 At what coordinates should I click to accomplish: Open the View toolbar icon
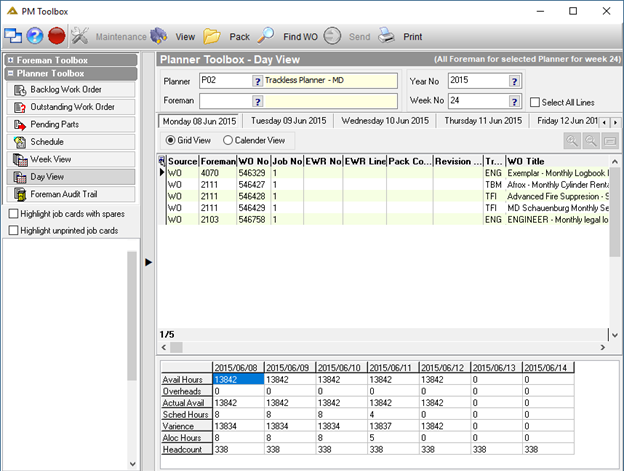tap(158, 36)
